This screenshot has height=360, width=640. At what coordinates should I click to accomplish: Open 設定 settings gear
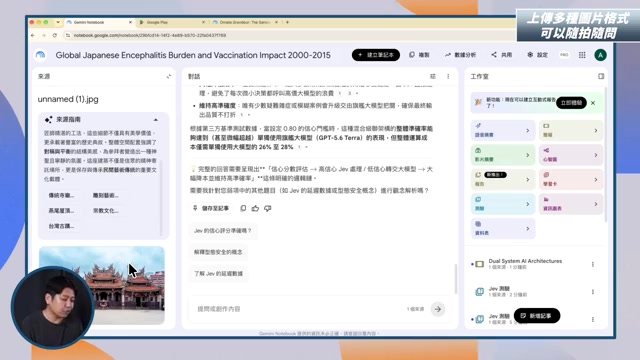tap(537, 55)
